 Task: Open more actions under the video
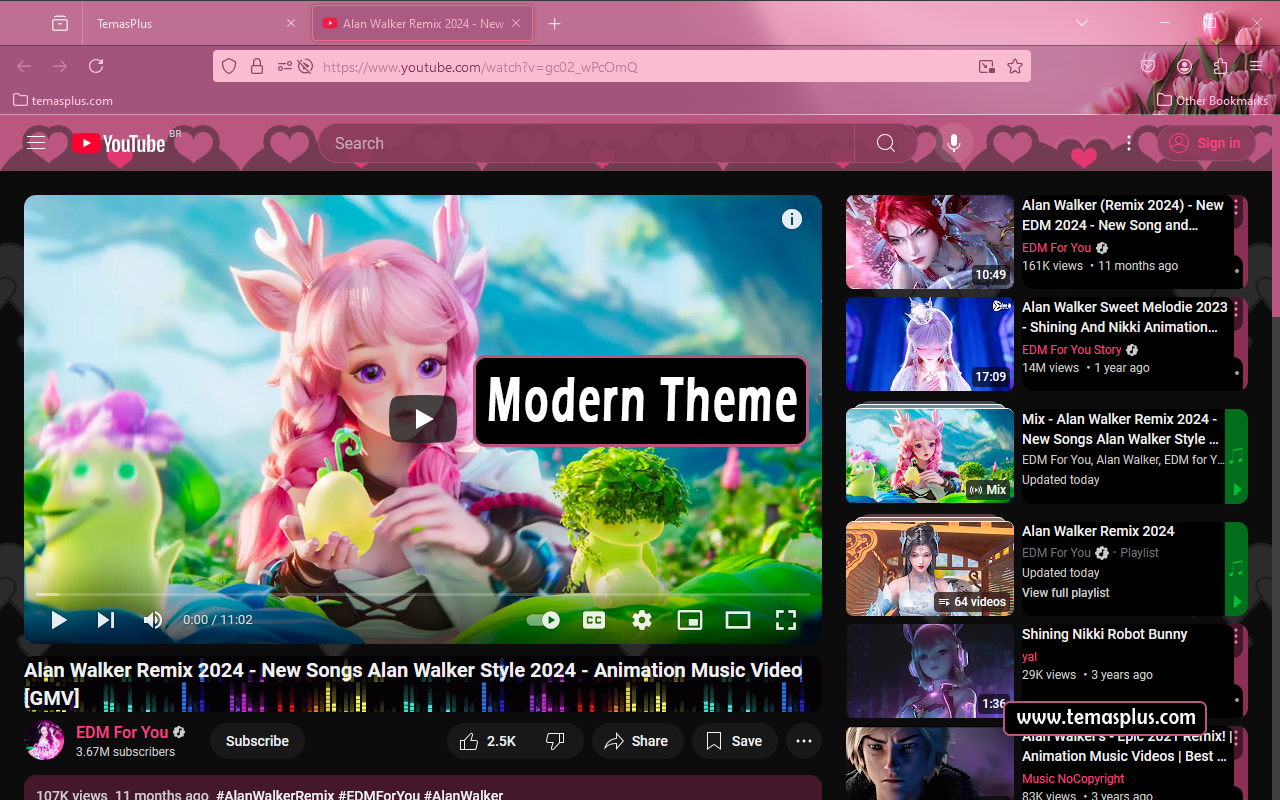point(804,741)
